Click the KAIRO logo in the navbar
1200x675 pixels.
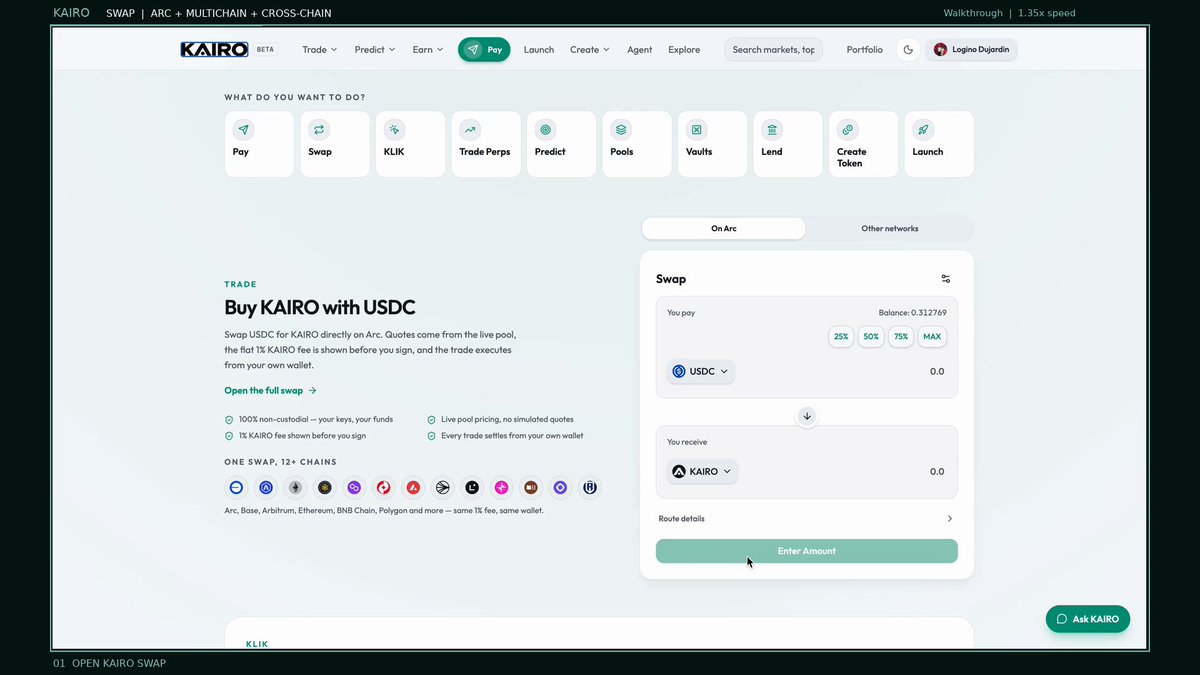pos(214,49)
